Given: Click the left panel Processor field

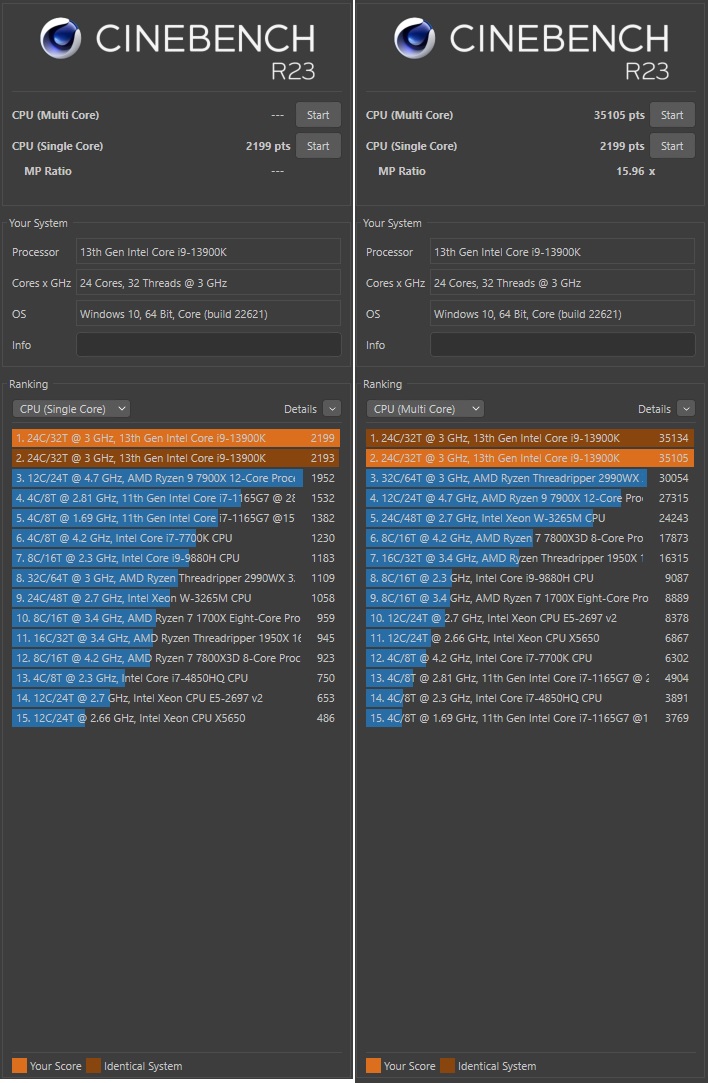Looking at the screenshot, I should (x=209, y=251).
